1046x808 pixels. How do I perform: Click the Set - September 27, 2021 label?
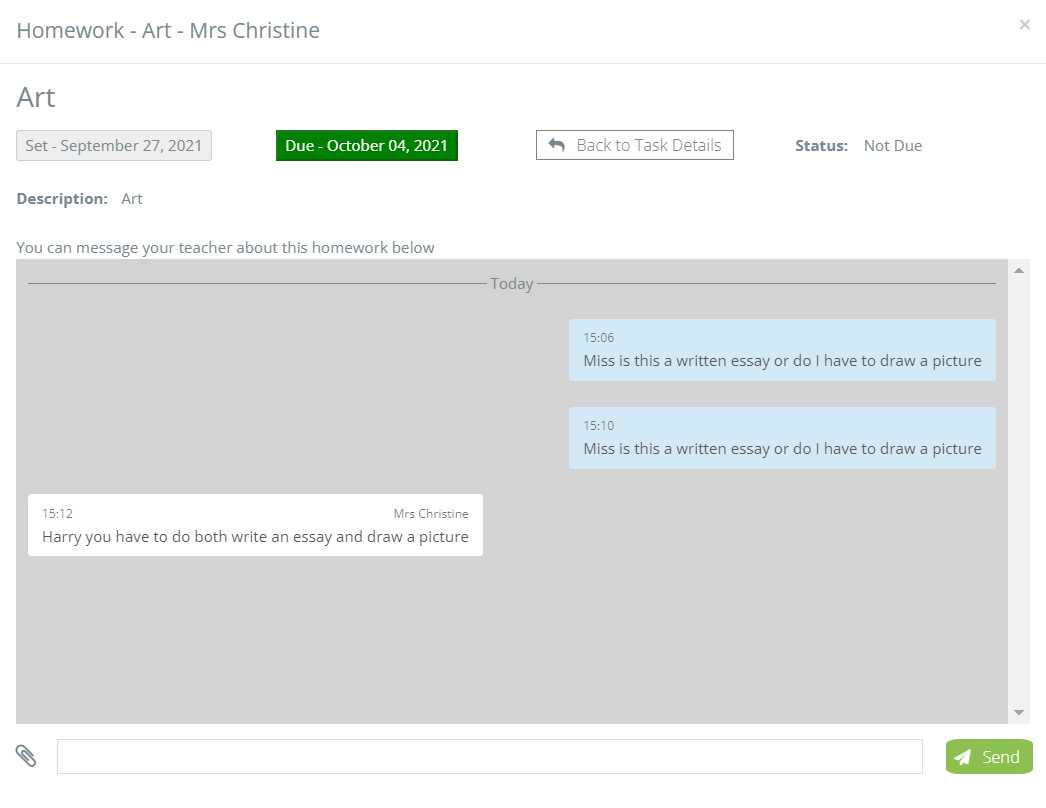113,145
